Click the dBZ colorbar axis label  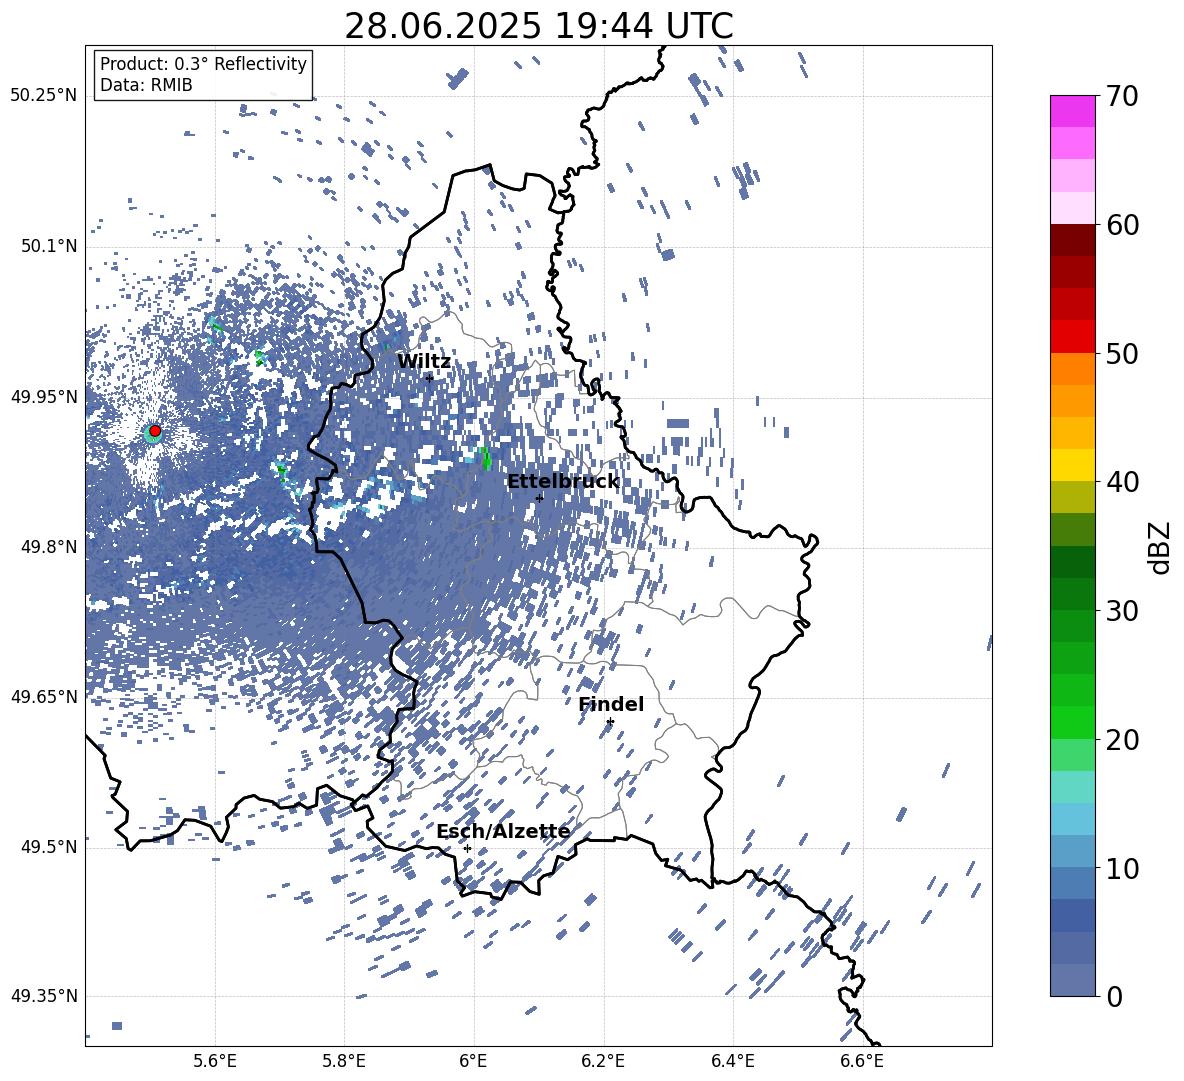click(1161, 547)
